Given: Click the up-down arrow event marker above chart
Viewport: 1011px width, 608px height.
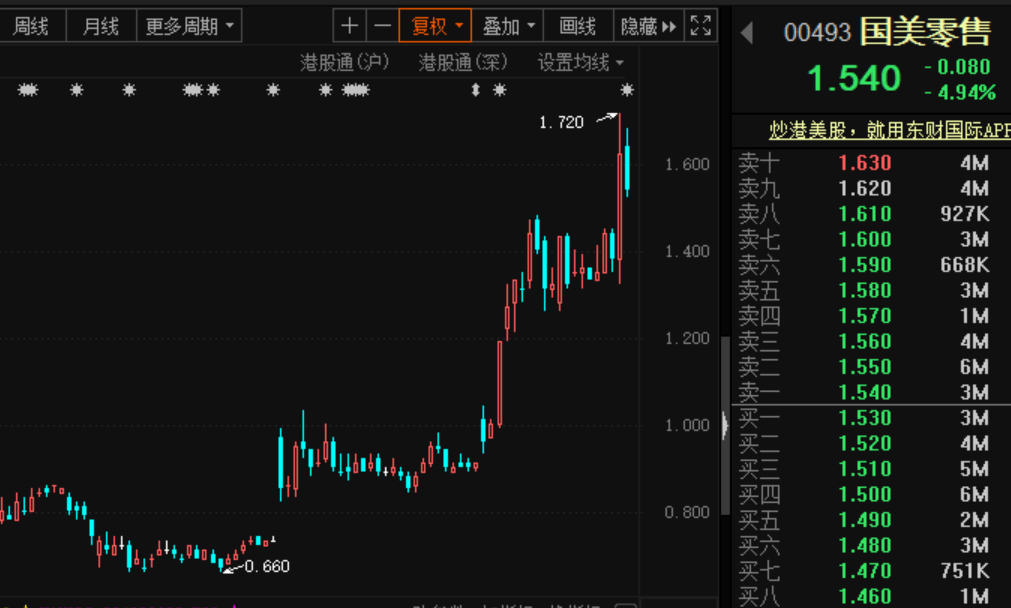Looking at the screenshot, I should coord(476,91).
